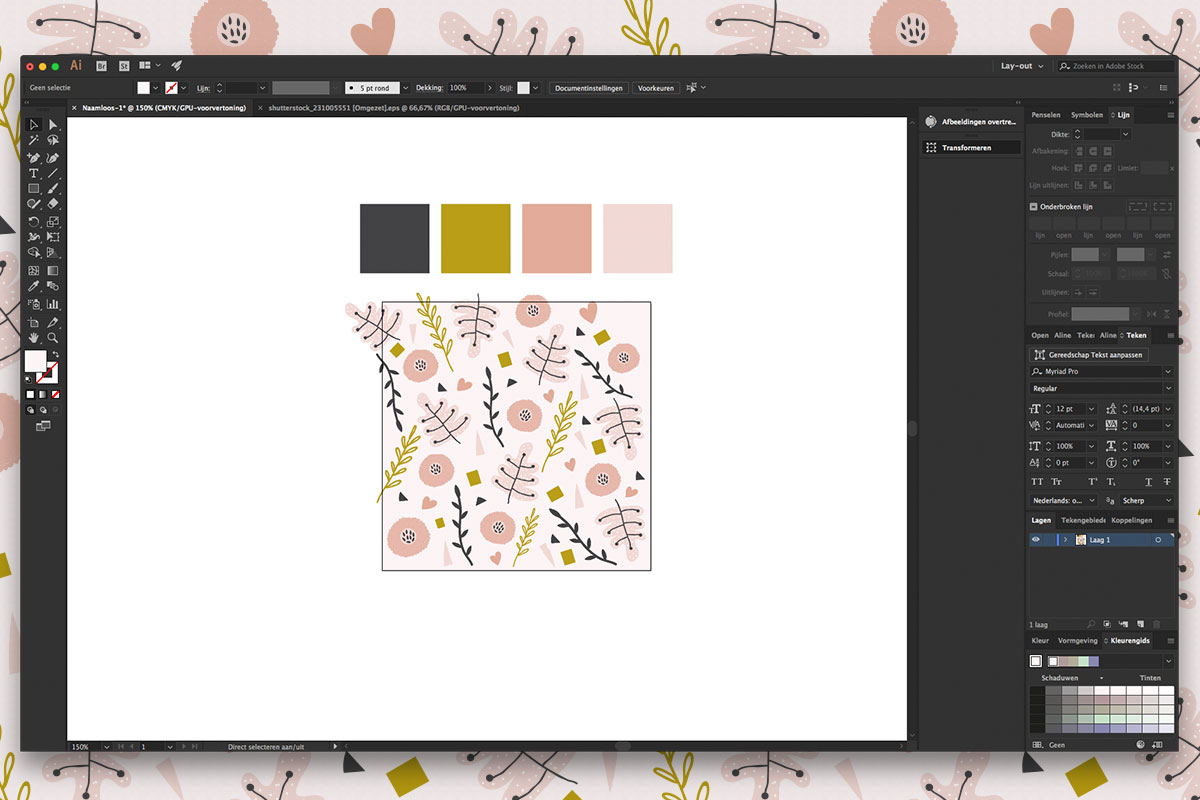Select the Hand tool
The height and width of the screenshot is (800, 1200).
34,337
